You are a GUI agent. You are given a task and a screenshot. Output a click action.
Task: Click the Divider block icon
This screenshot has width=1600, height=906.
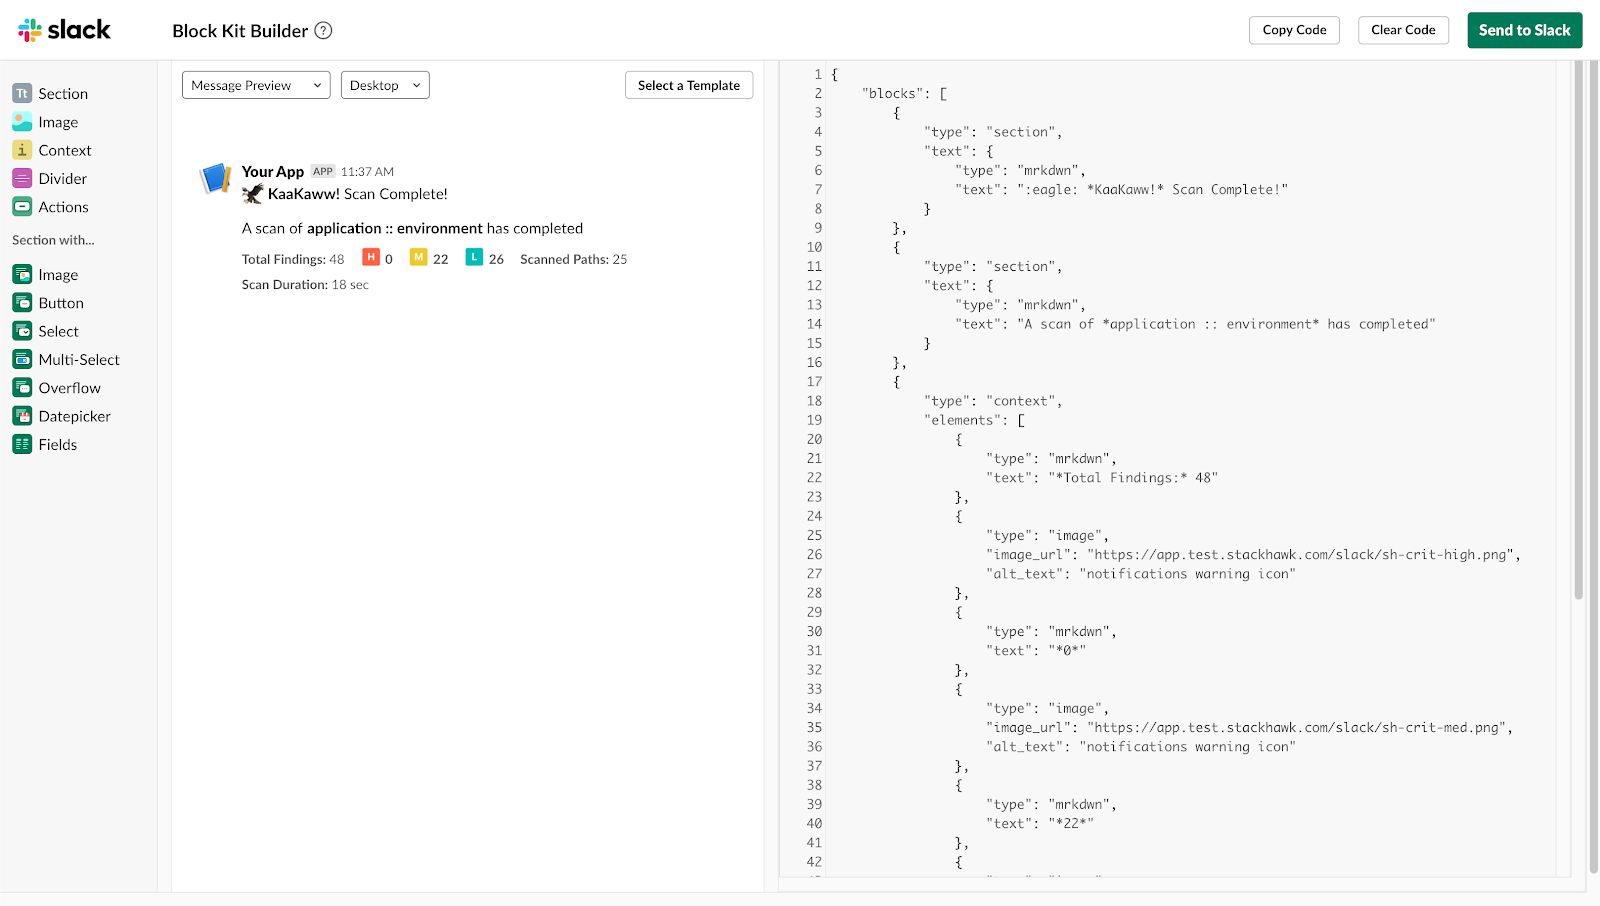(x=22, y=178)
